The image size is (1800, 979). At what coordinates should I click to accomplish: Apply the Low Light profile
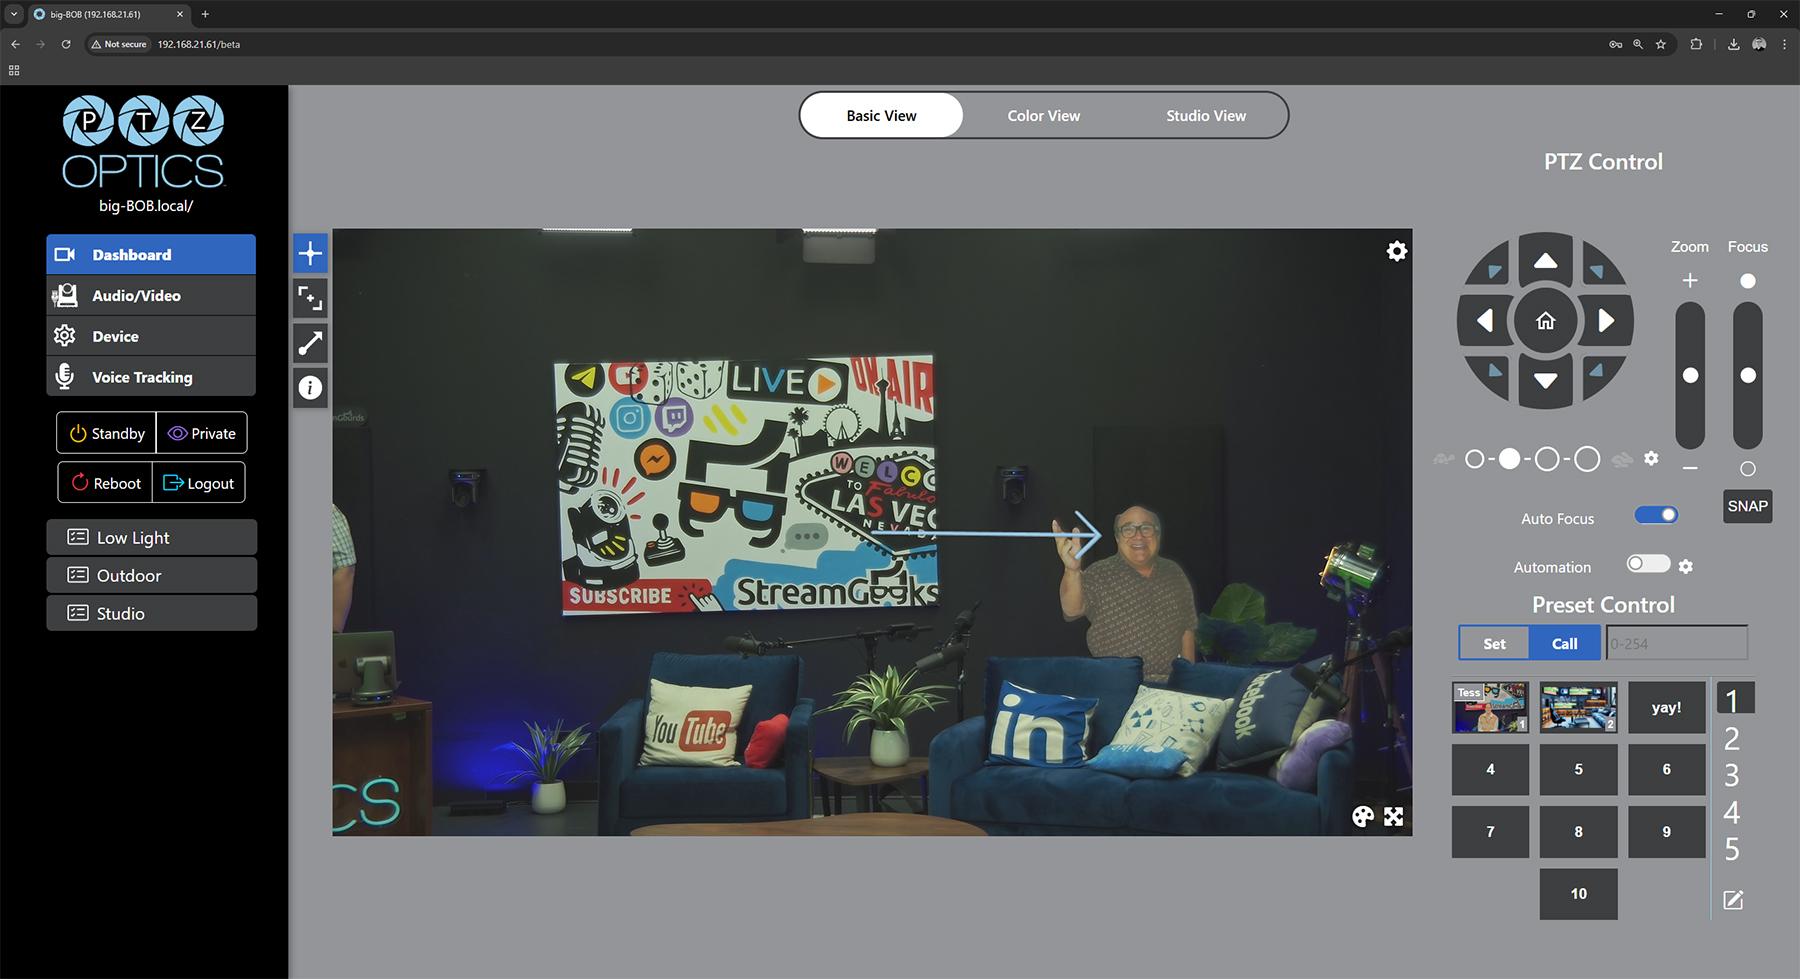152,537
